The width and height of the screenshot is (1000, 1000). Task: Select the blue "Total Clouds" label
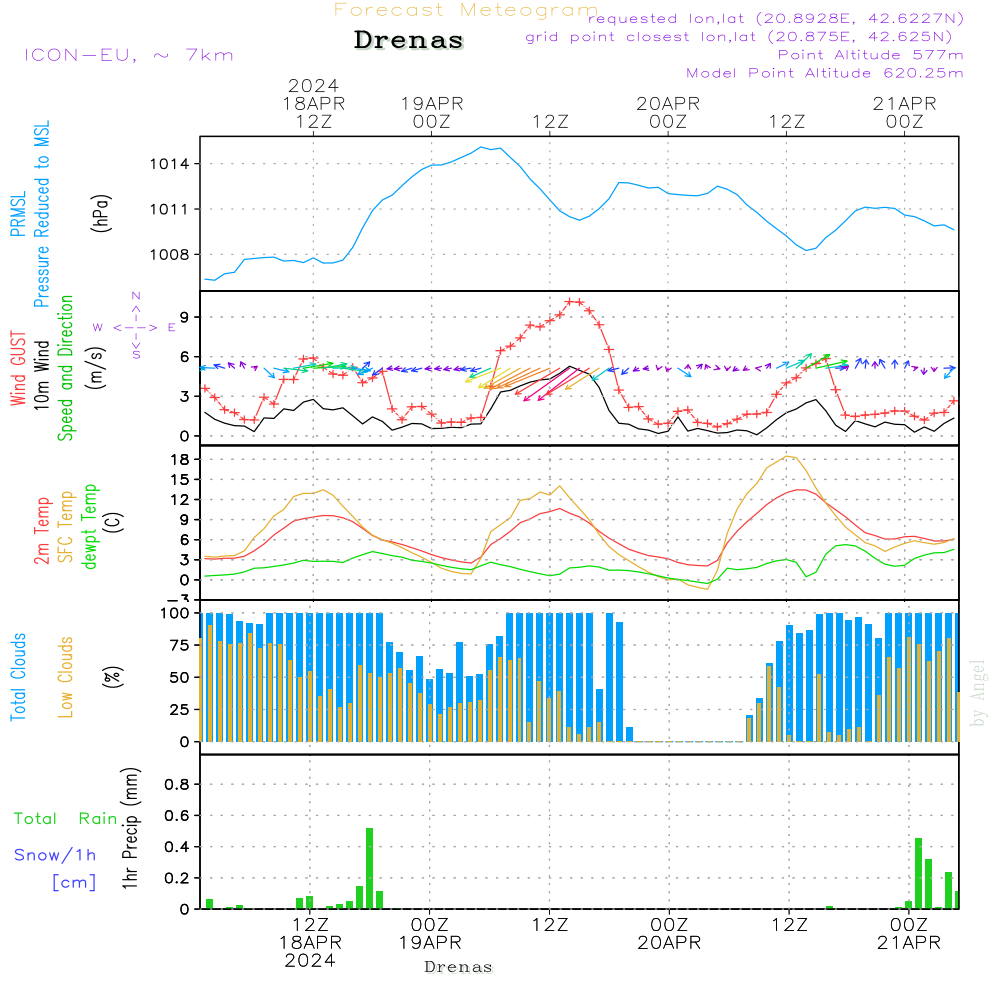18,677
